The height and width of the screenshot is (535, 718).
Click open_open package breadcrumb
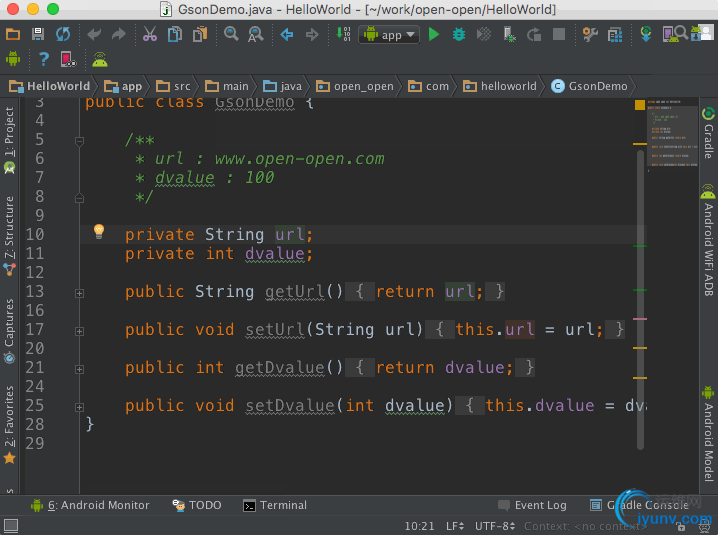point(354,86)
